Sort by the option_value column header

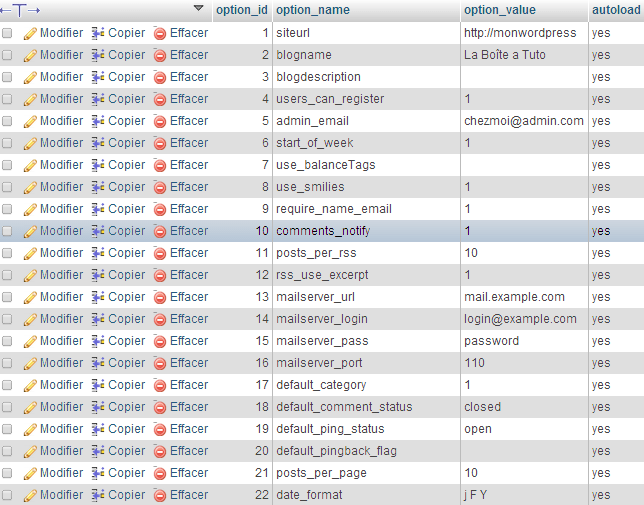click(500, 10)
